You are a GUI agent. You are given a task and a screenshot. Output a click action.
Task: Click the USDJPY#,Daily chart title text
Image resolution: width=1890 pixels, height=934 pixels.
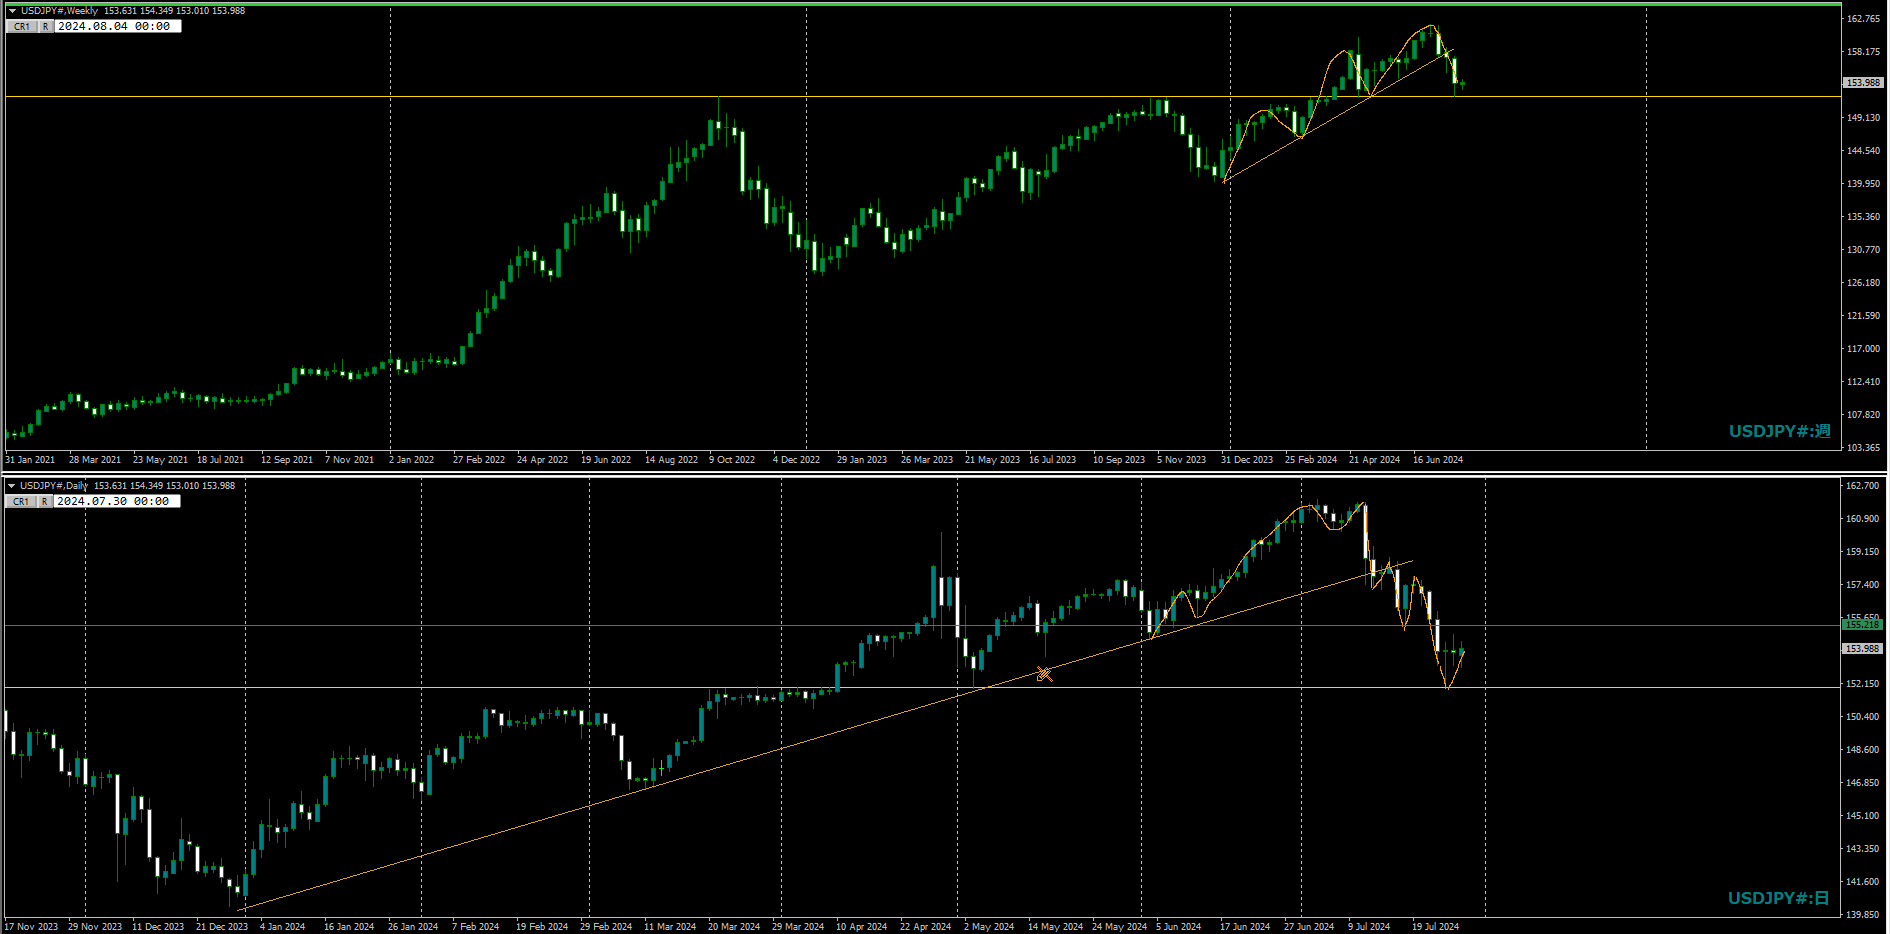click(54, 486)
